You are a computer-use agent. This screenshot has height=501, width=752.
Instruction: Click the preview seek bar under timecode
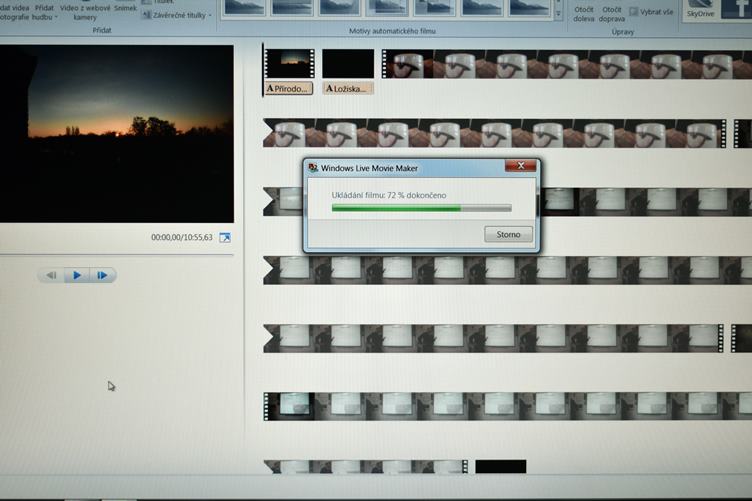coord(117,255)
